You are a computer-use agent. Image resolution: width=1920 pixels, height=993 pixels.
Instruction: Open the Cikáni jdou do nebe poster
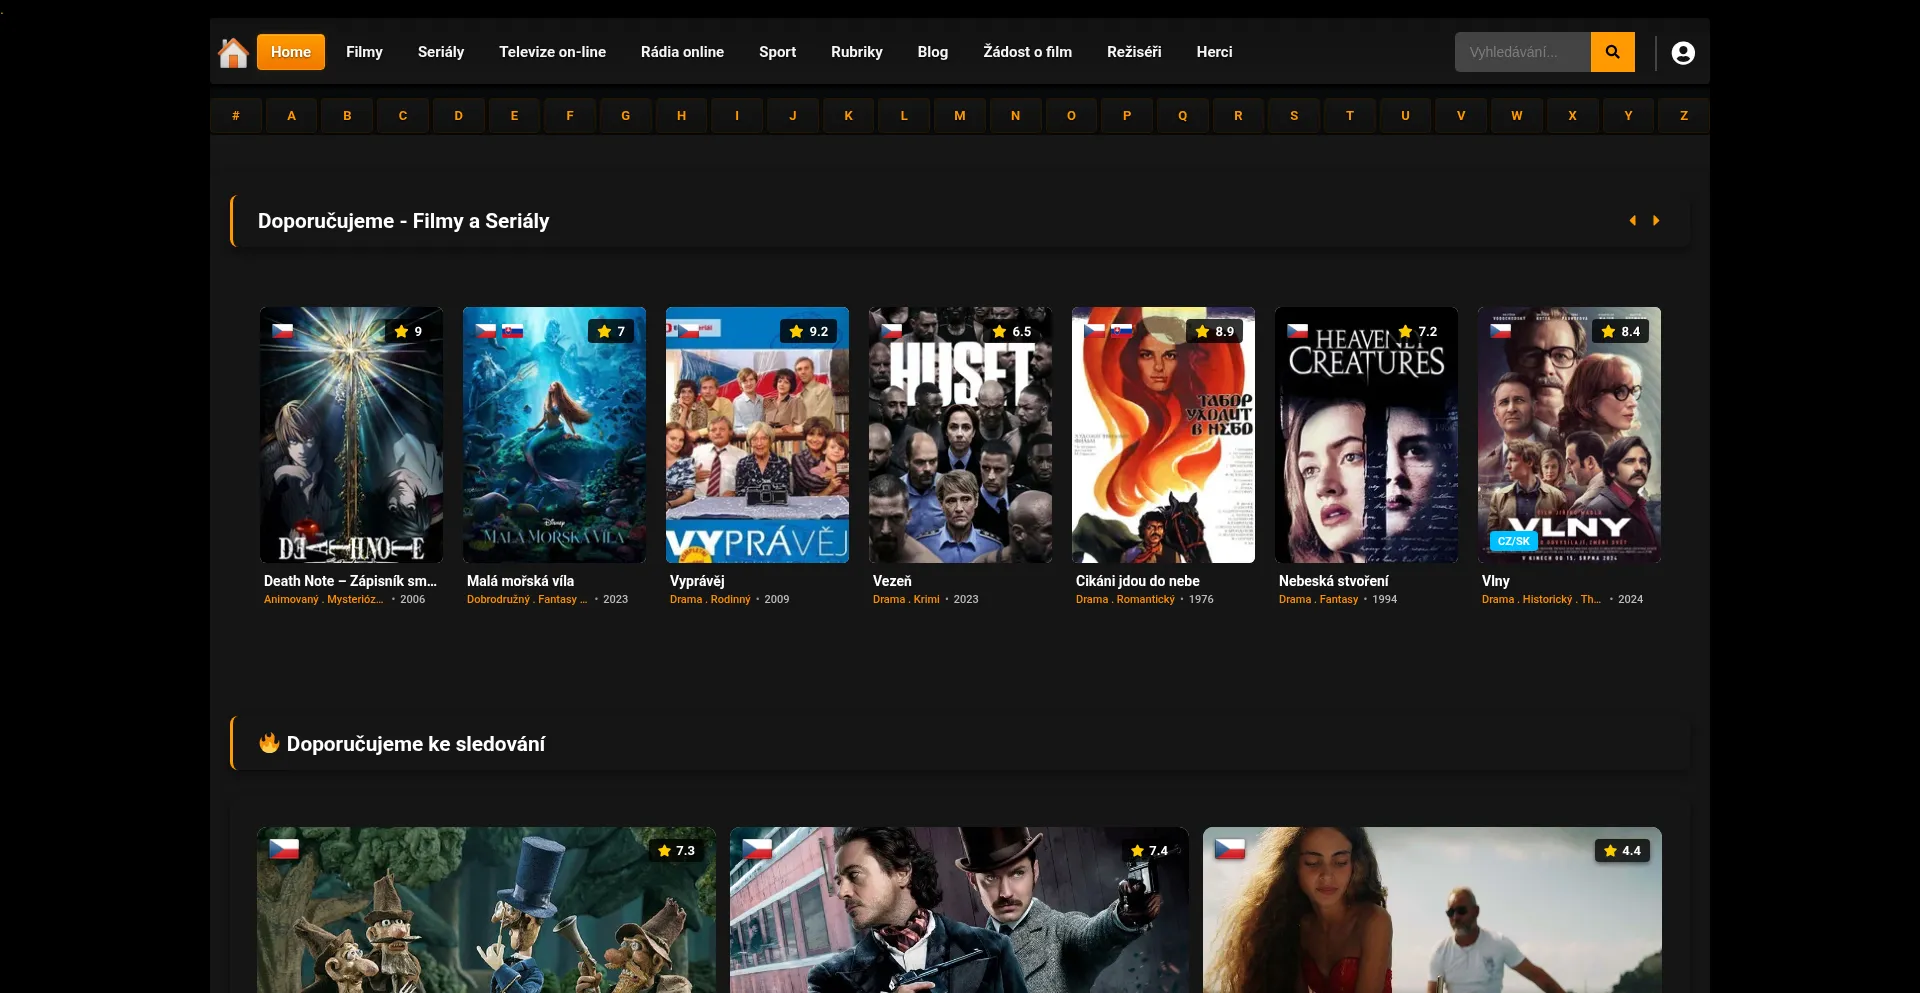[x=1163, y=435]
